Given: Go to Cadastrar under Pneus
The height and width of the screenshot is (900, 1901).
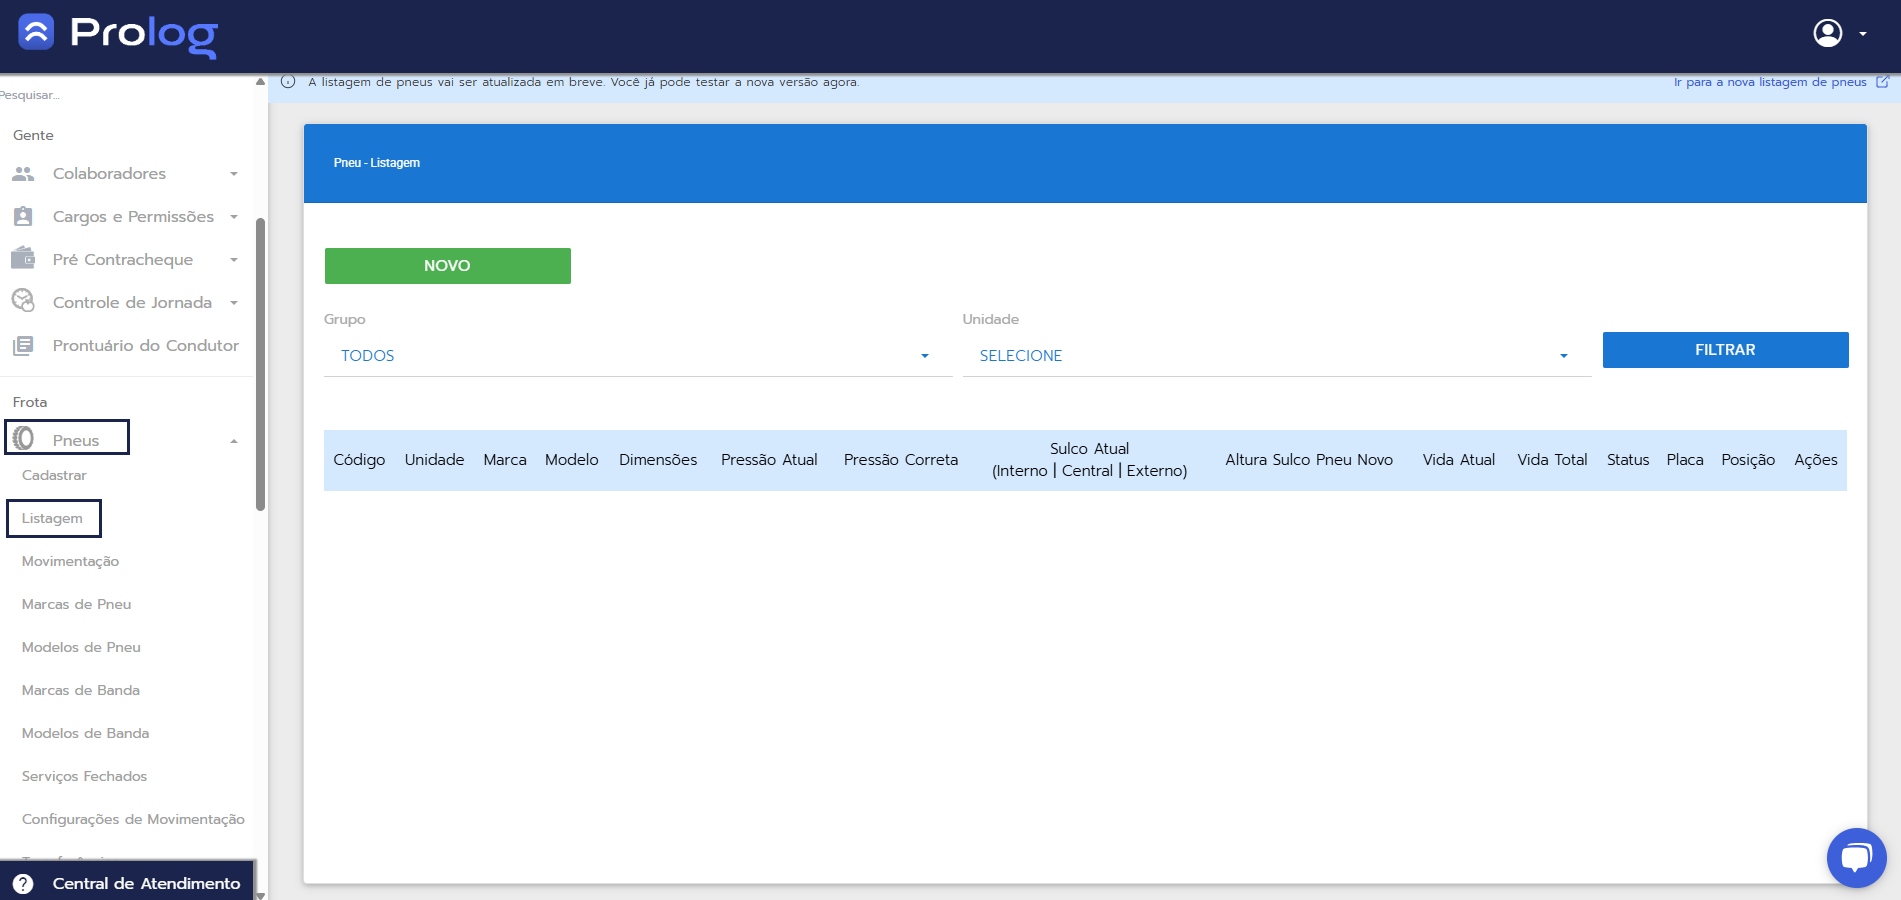Looking at the screenshot, I should point(54,476).
